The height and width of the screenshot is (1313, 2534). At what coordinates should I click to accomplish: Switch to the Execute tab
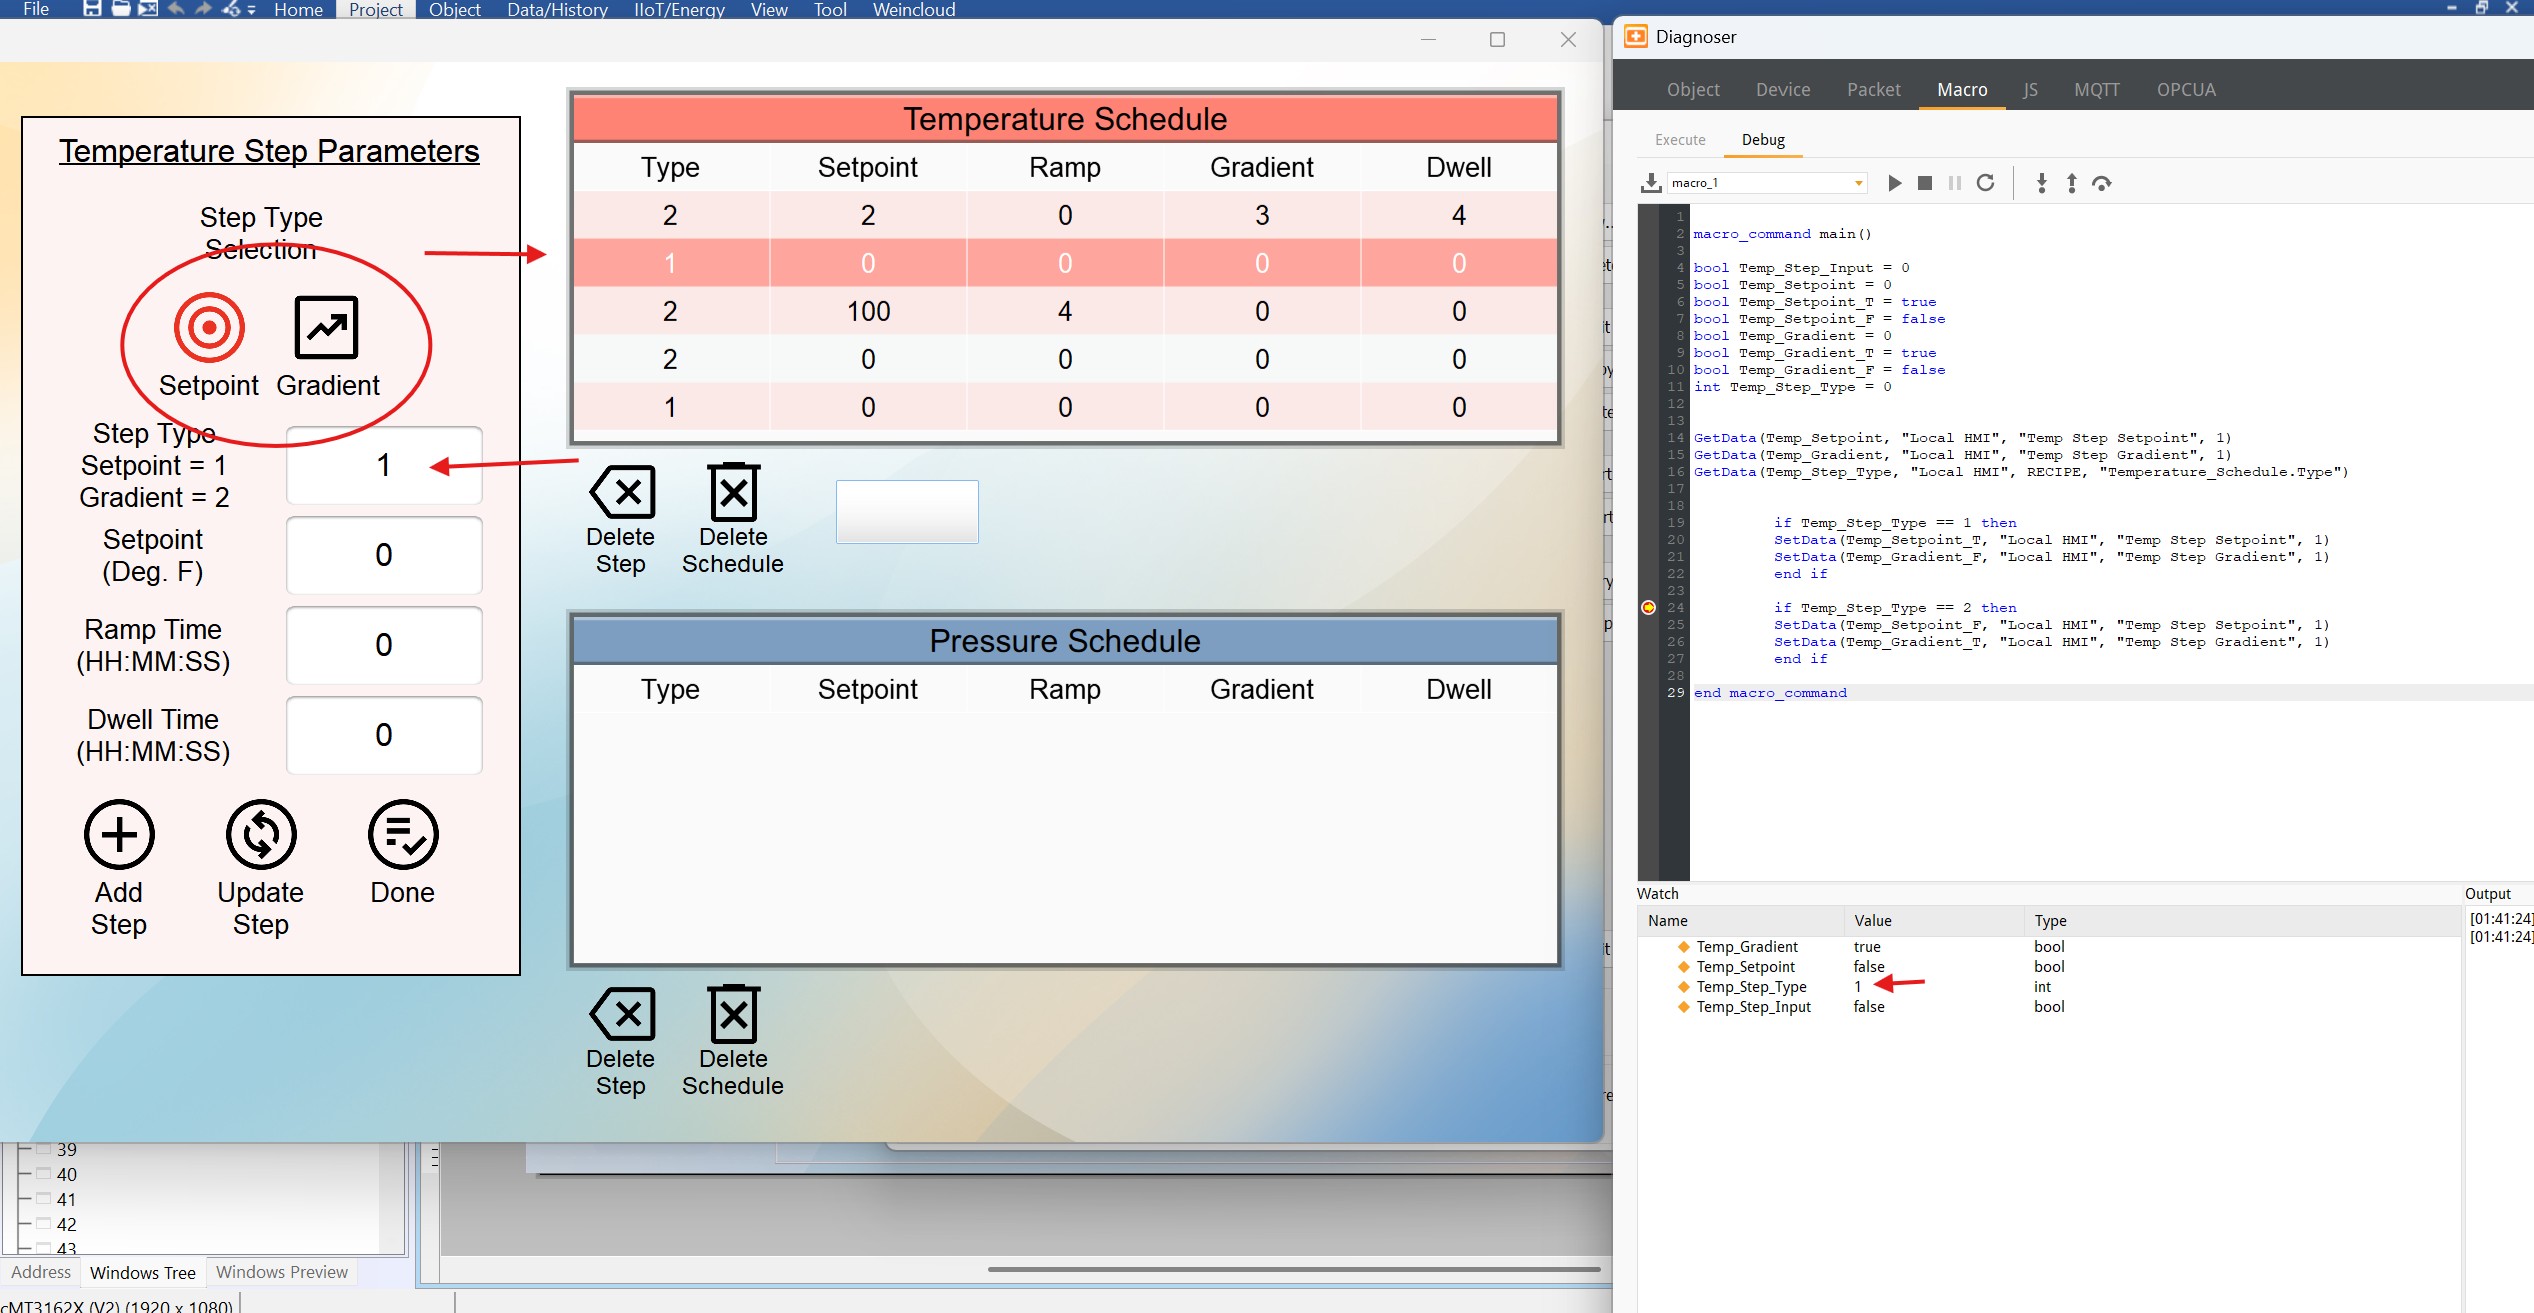click(1680, 140)
